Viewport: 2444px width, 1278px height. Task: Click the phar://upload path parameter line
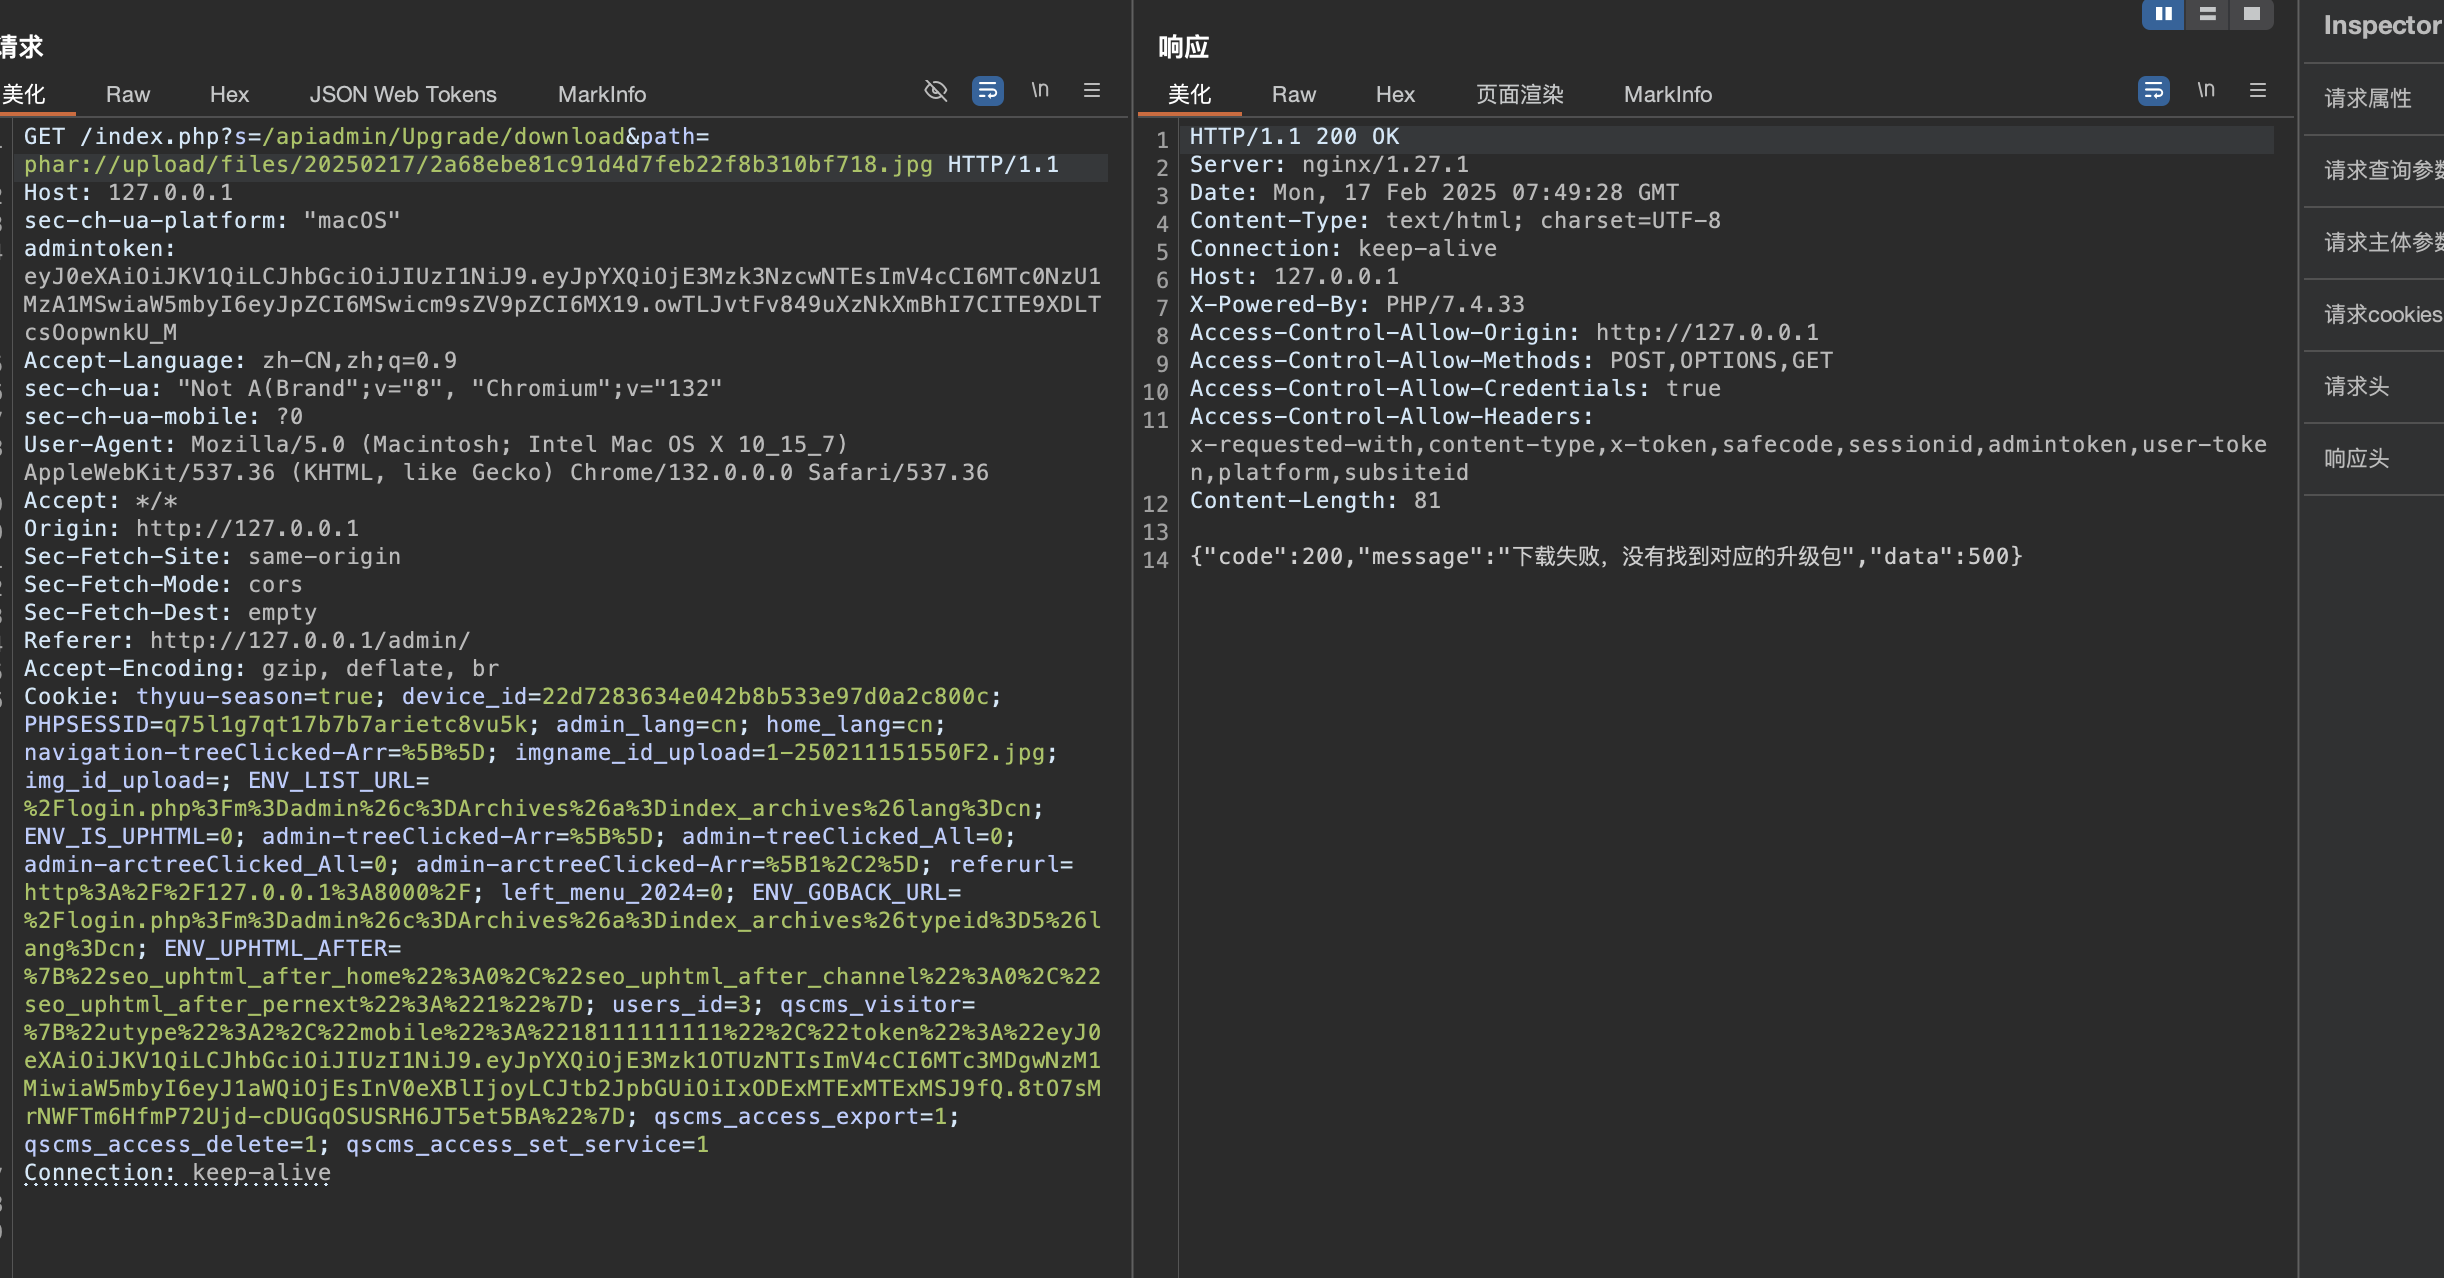(x=478, y=164)
